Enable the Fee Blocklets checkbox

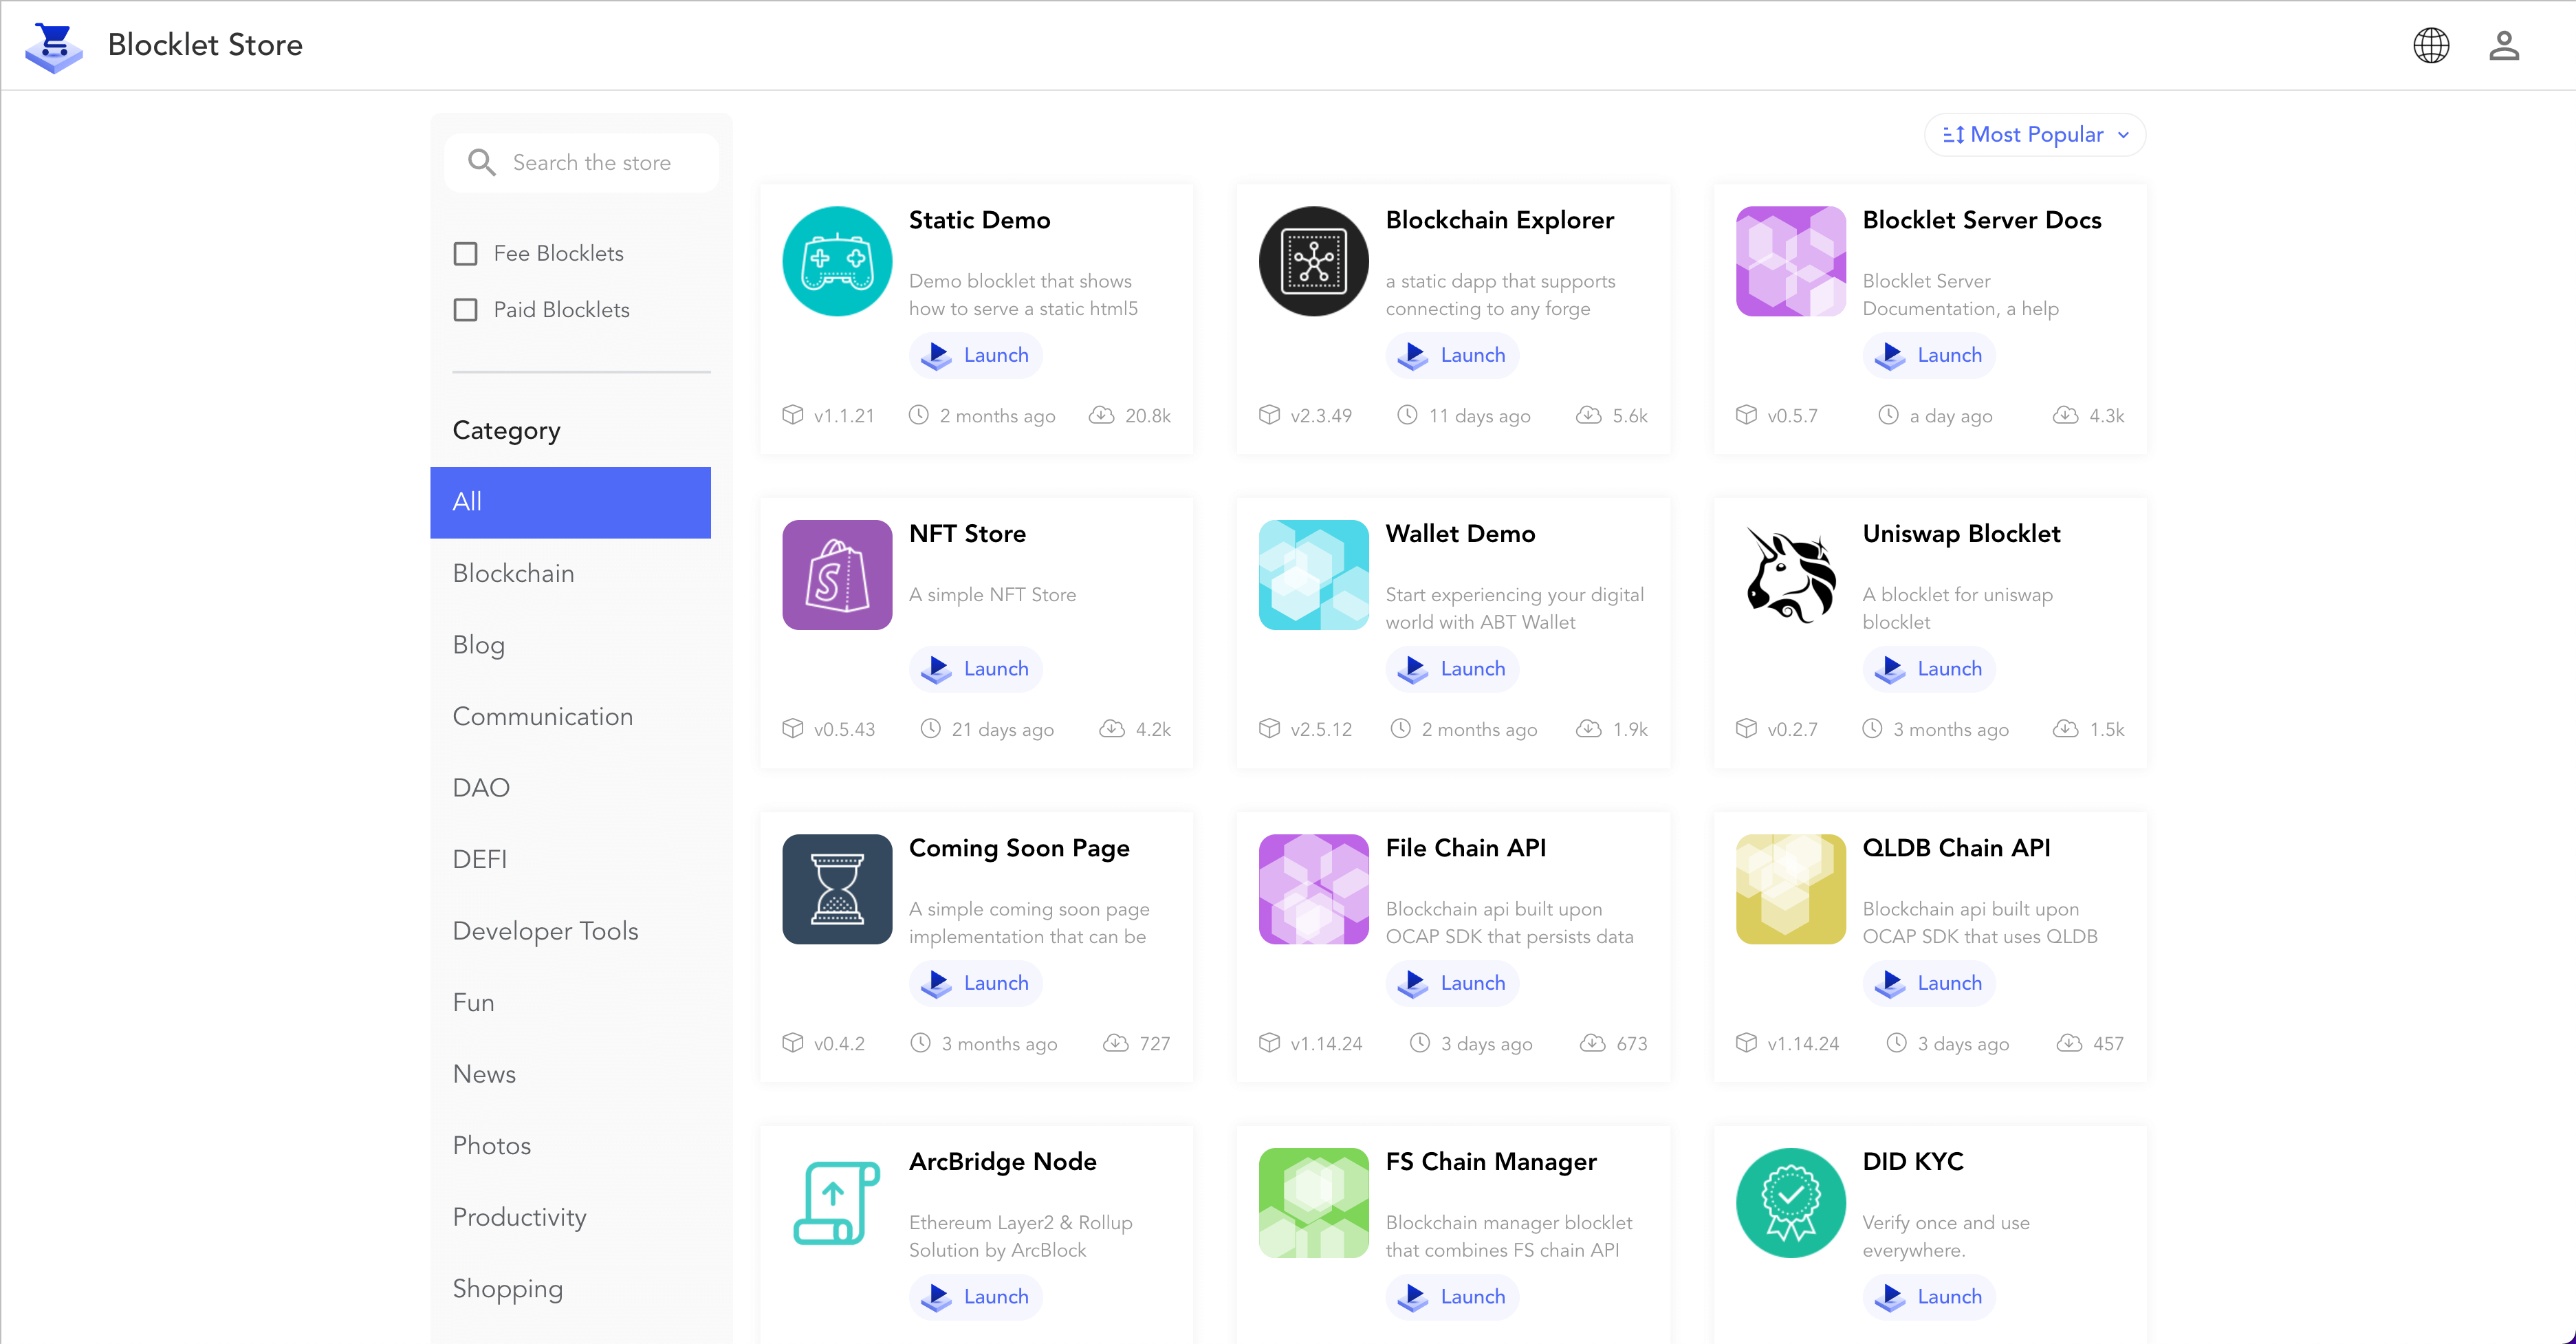pos(465,254)
